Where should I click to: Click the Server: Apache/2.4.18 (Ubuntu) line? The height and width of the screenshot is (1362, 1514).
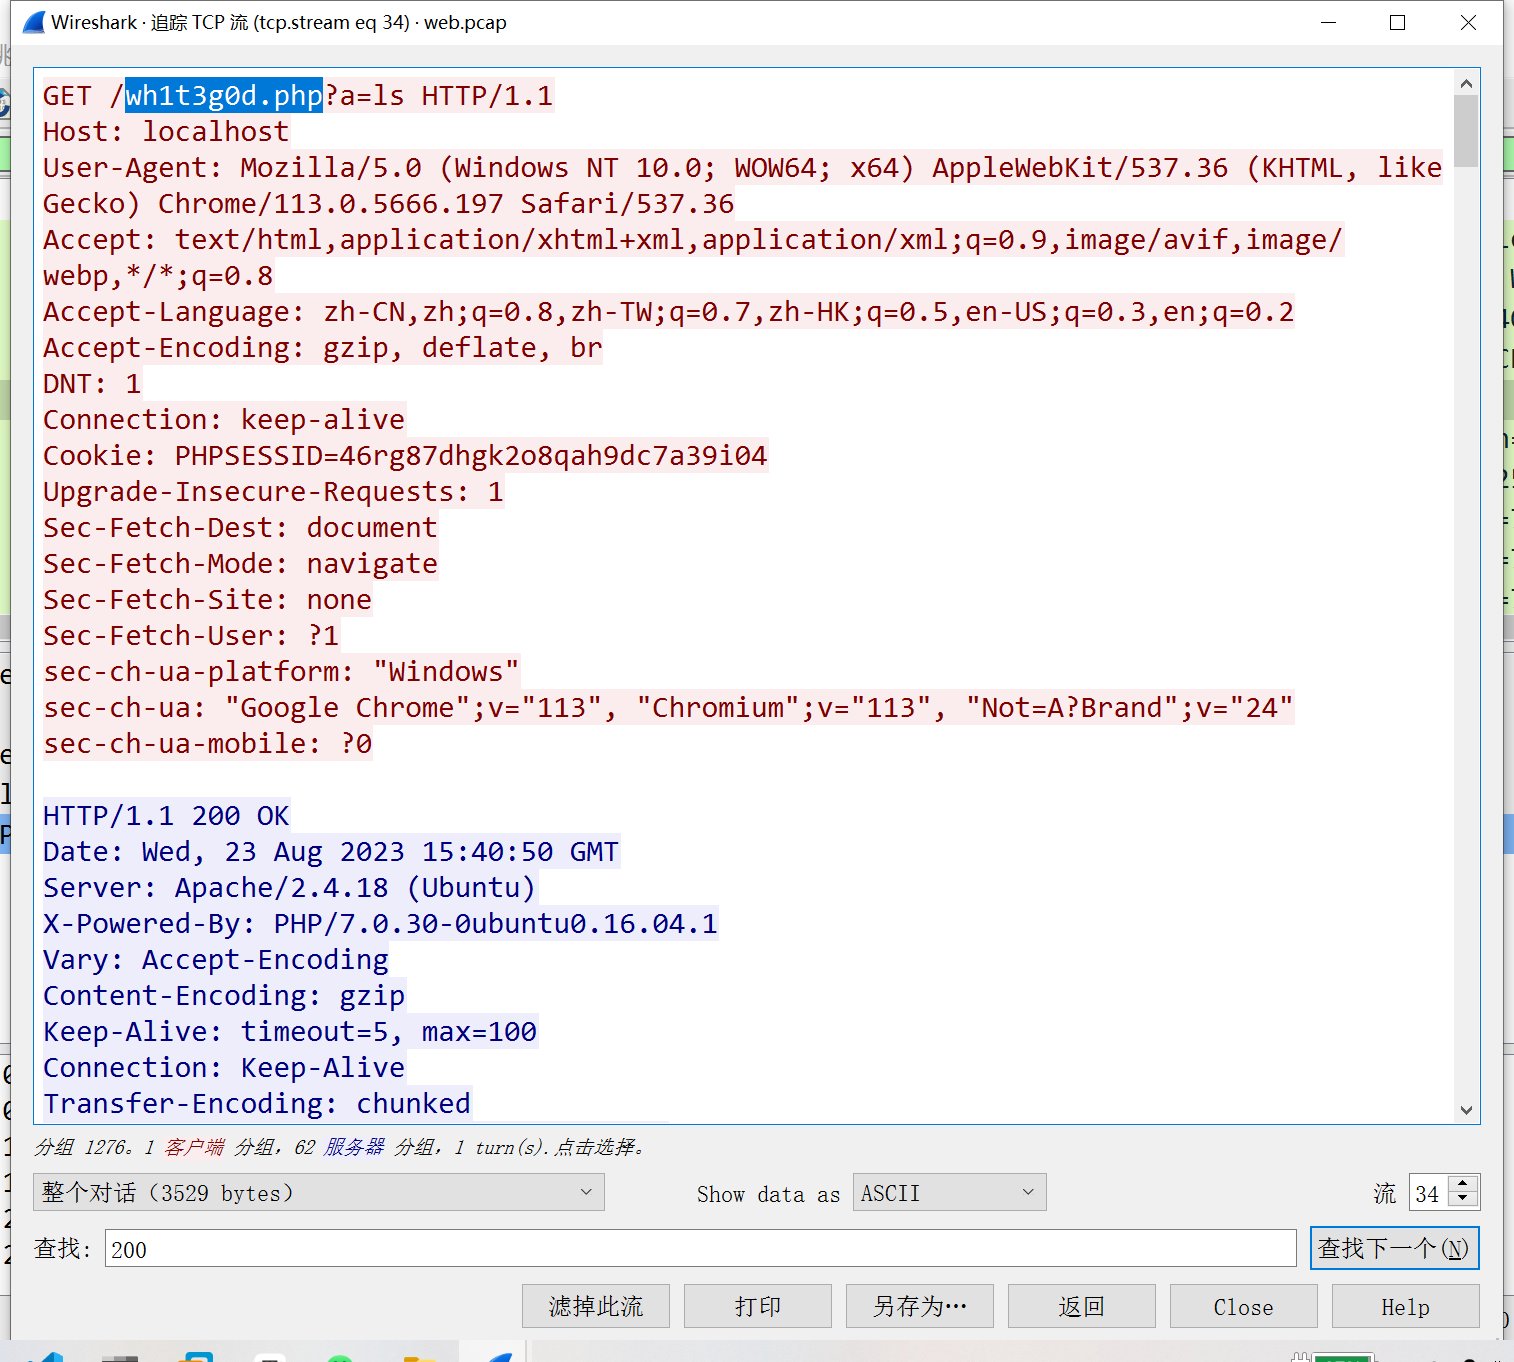click(x=289, y=888)
